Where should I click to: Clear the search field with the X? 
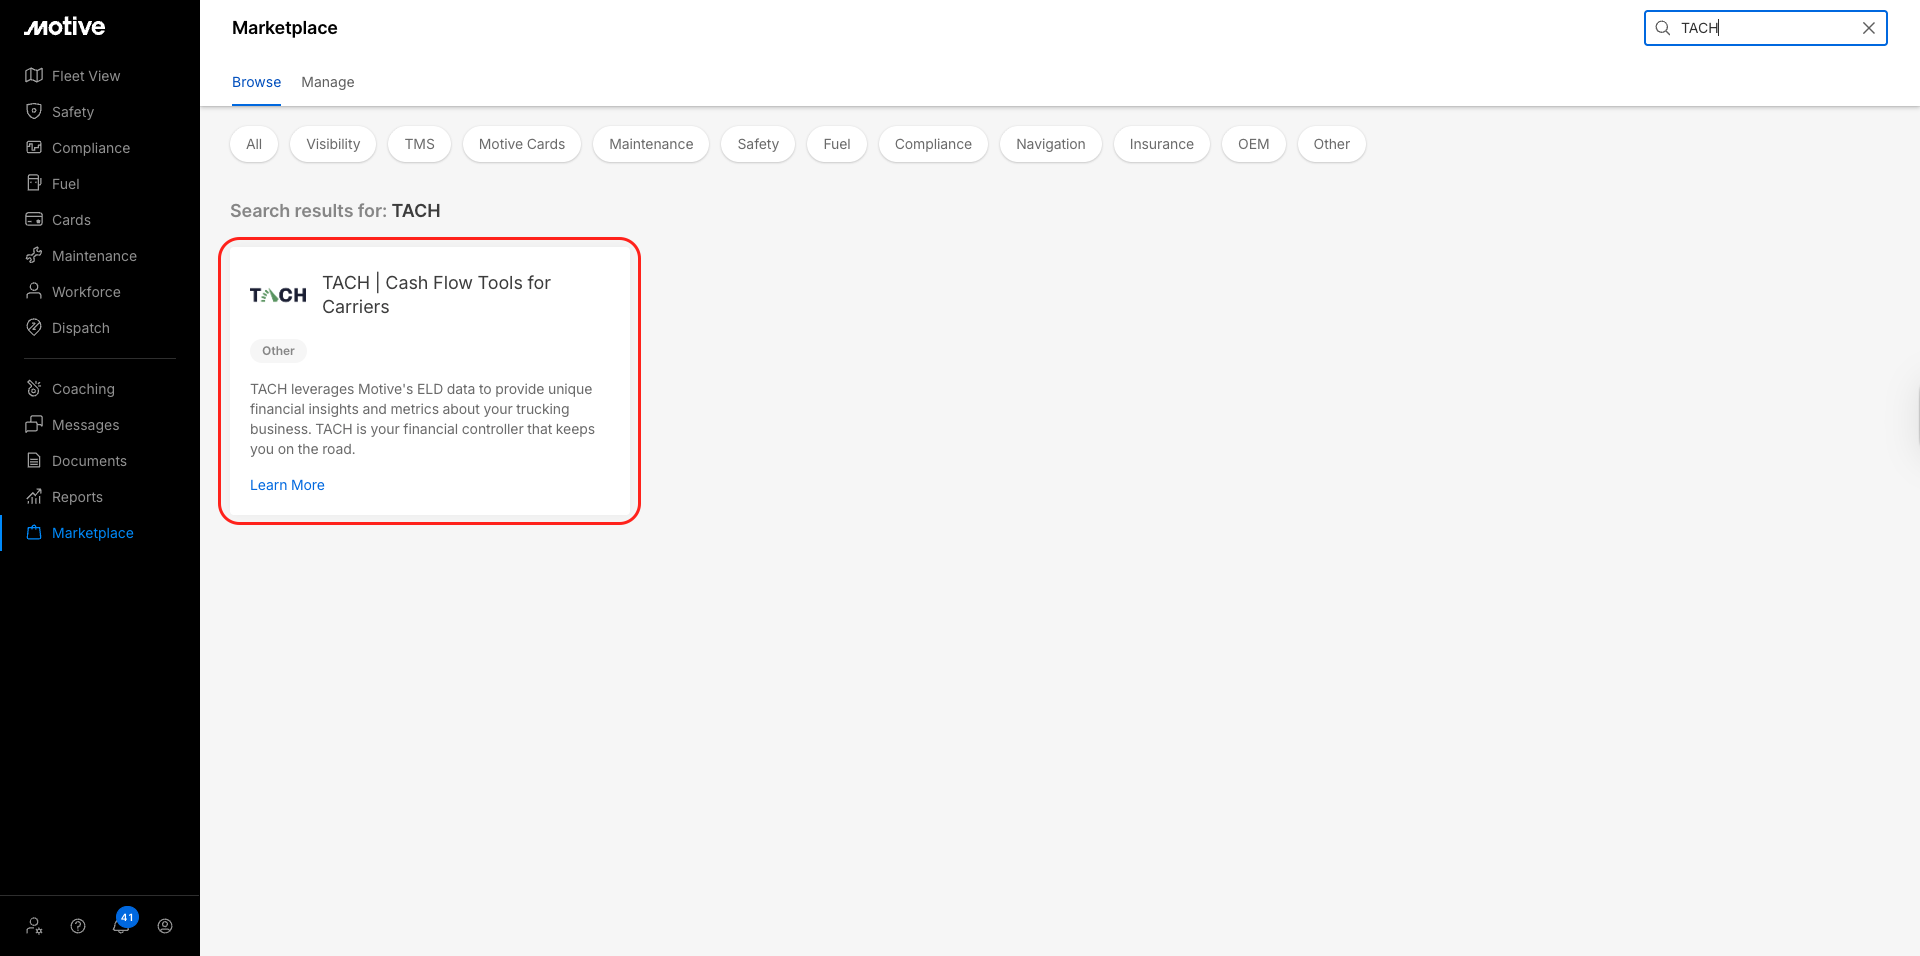1868,28
